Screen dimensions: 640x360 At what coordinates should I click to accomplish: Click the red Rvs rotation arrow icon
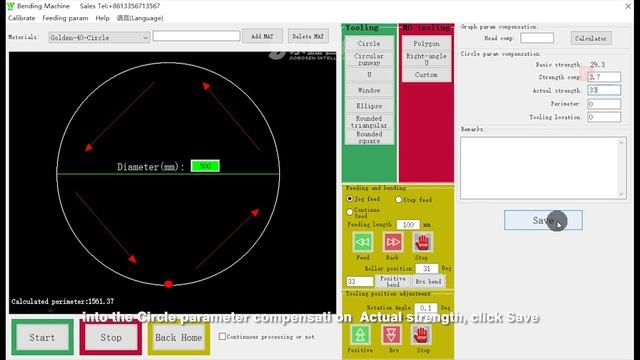(391, 335)
